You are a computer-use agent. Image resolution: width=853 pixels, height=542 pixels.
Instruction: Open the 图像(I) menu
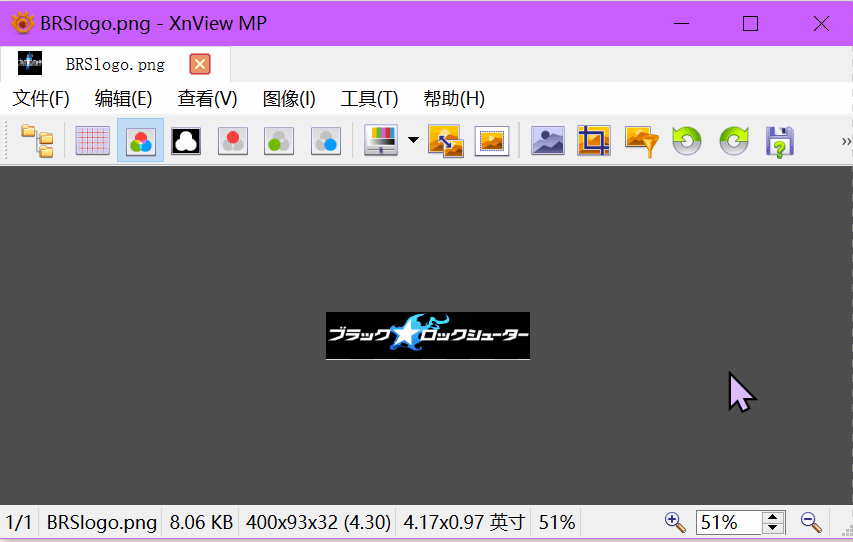point(289,98)
